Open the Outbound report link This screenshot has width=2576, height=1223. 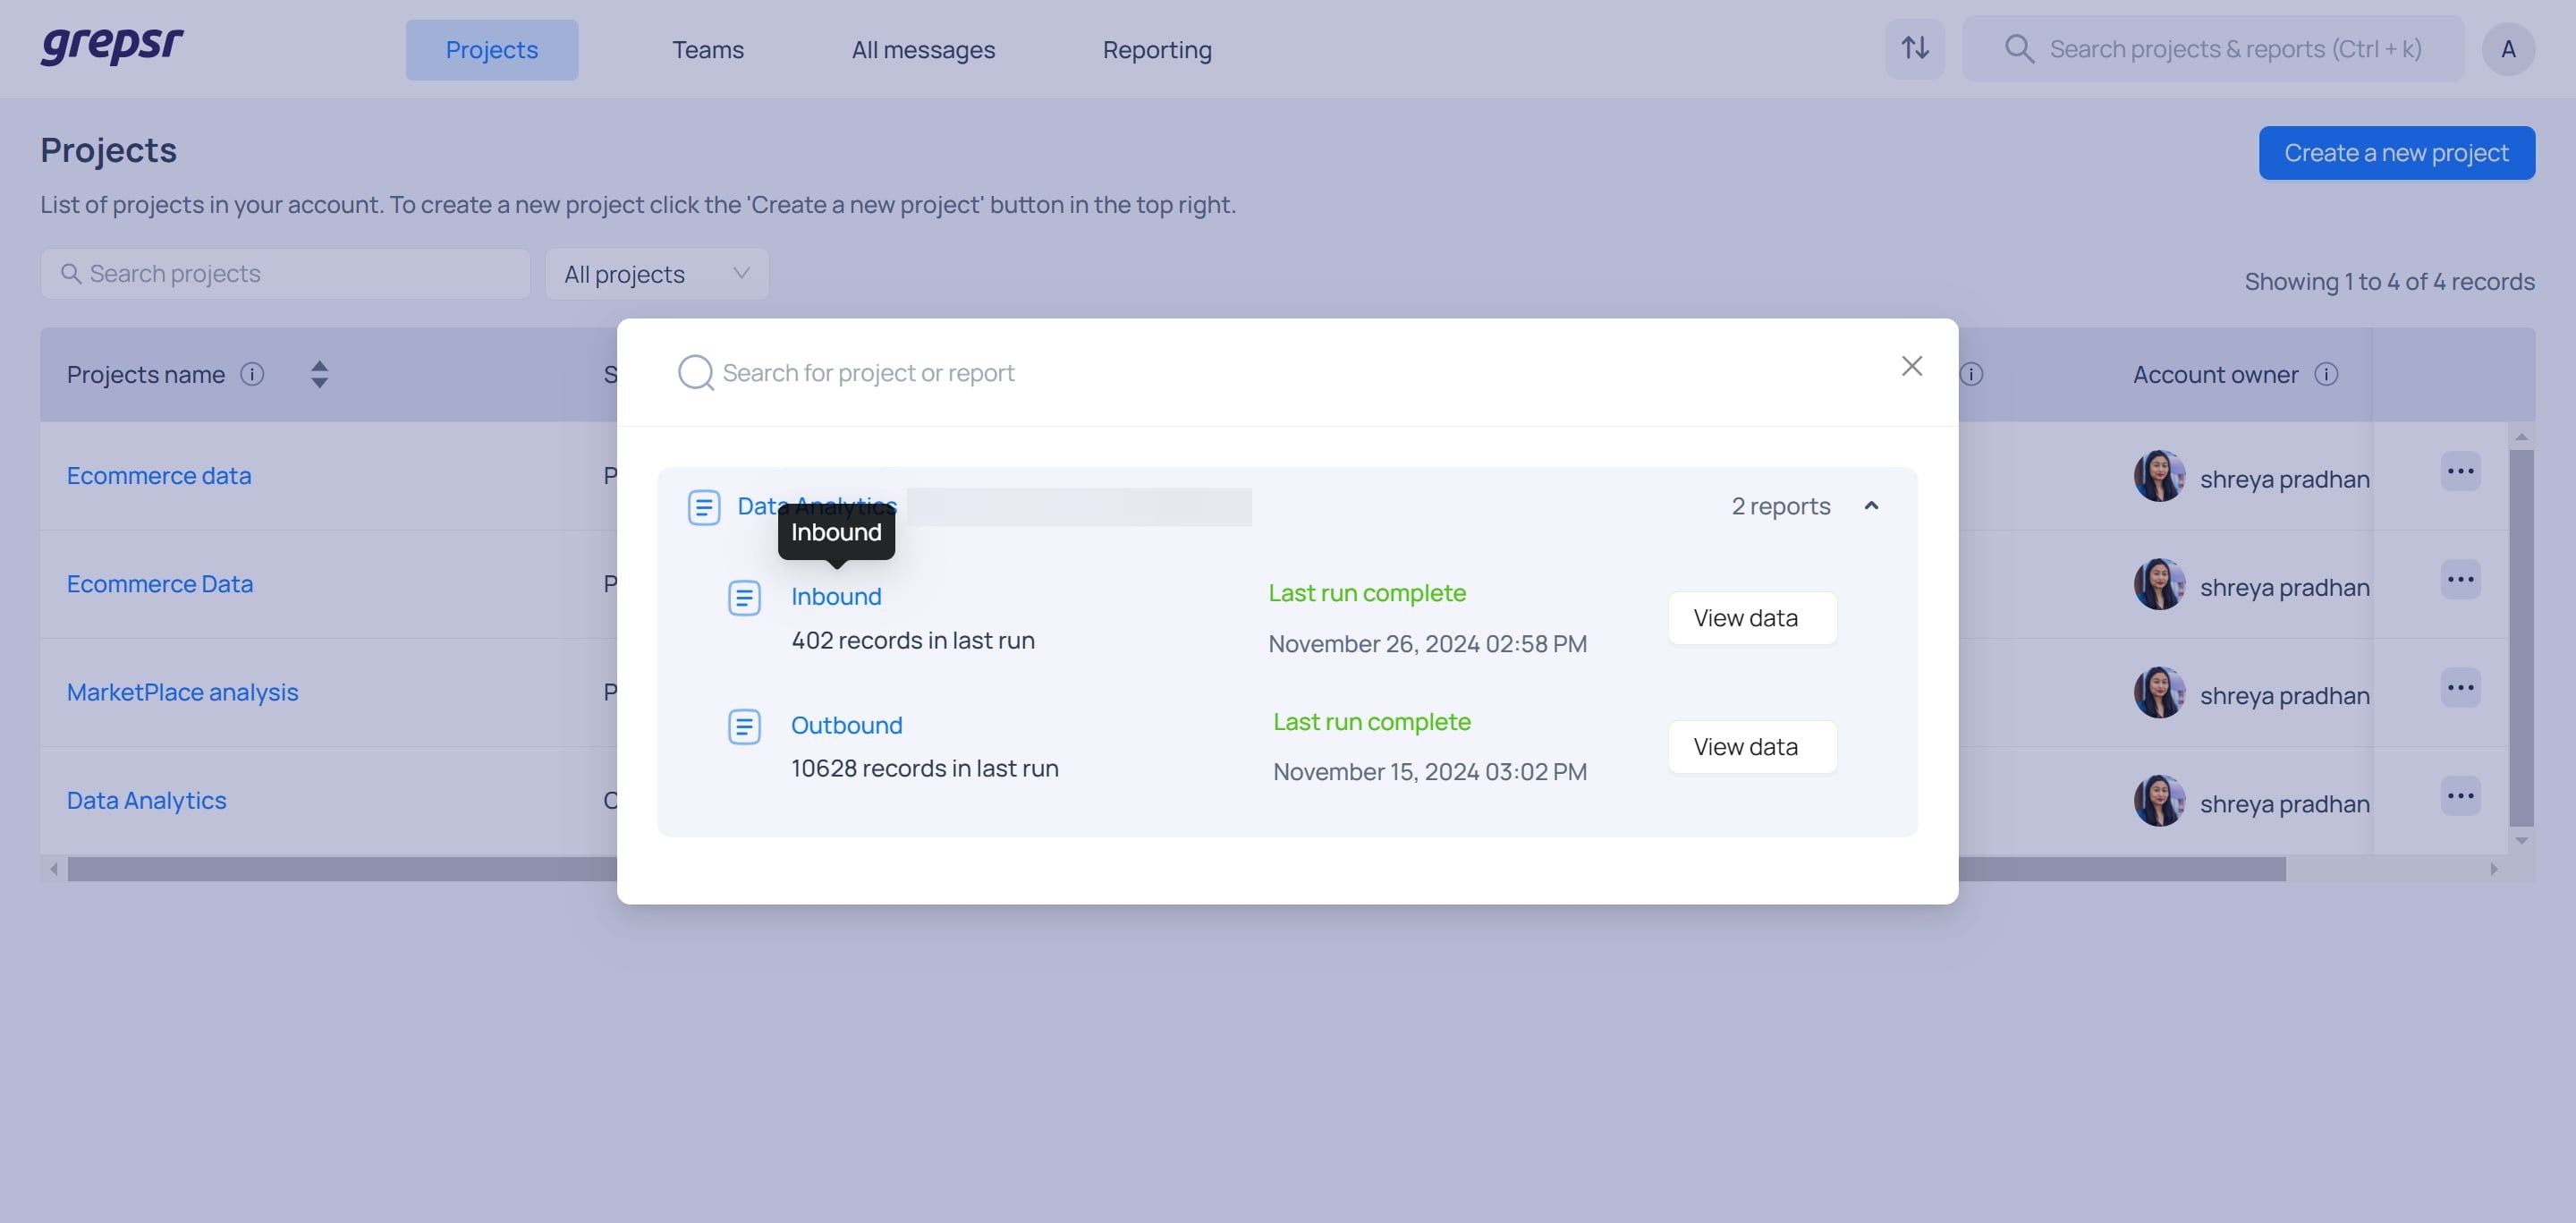846,725
